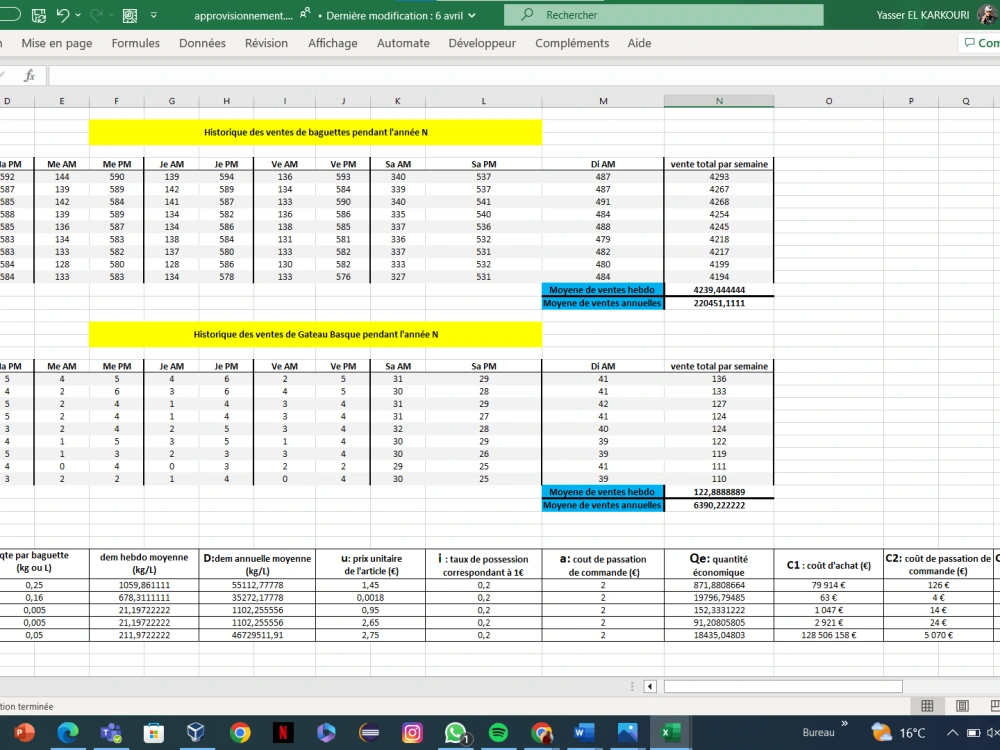This screenshot has width=1000, height=750.
Task: Open Word from the taskbar
Action: tap(584, 733)
